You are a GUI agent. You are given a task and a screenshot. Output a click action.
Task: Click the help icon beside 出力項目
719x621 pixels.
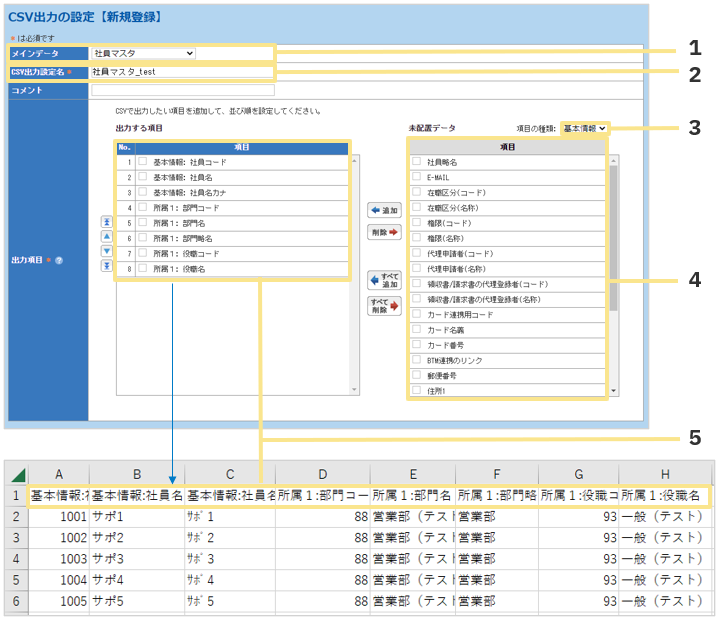[59, 260]
